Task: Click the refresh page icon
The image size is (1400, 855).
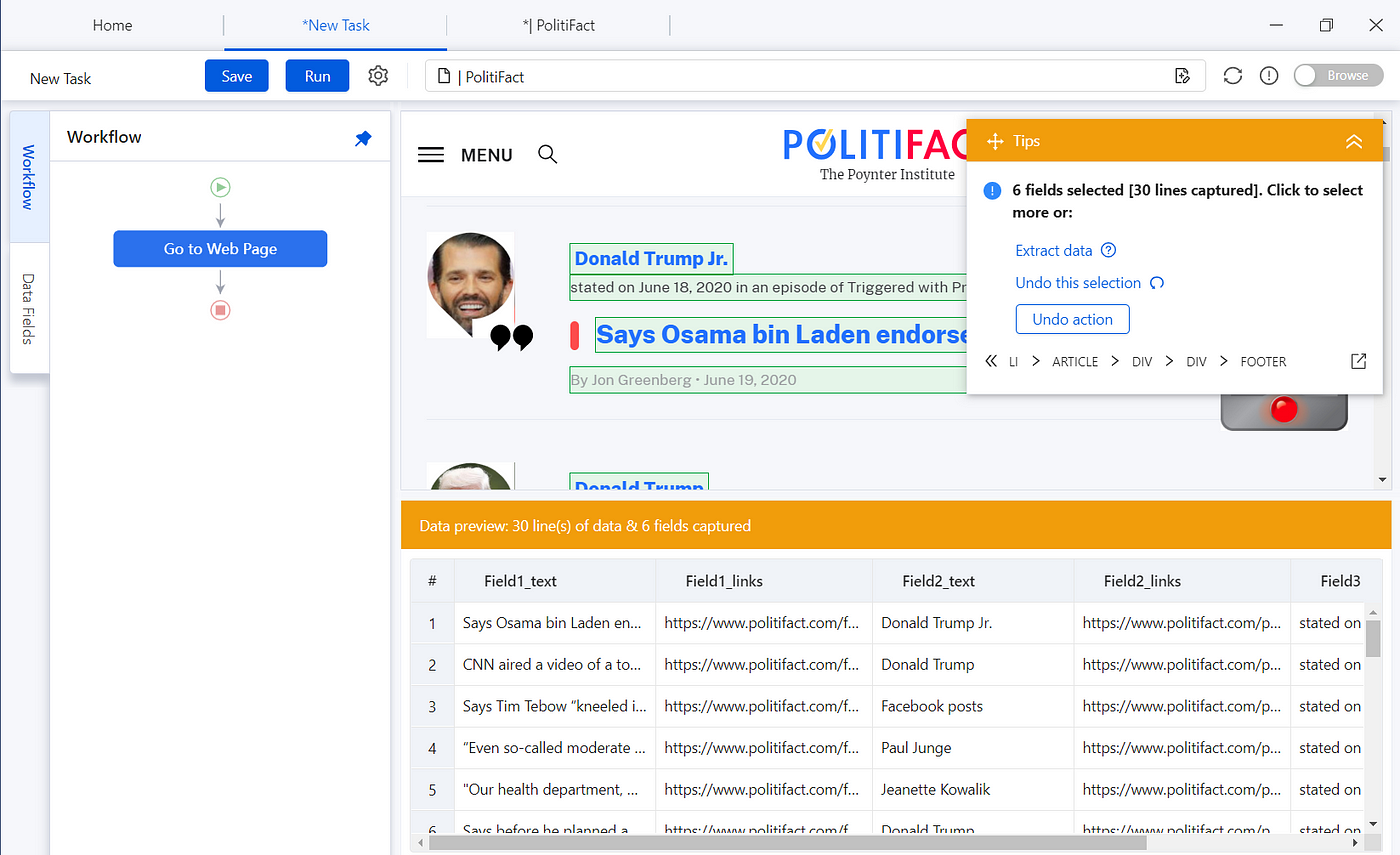Action: 1233,76
